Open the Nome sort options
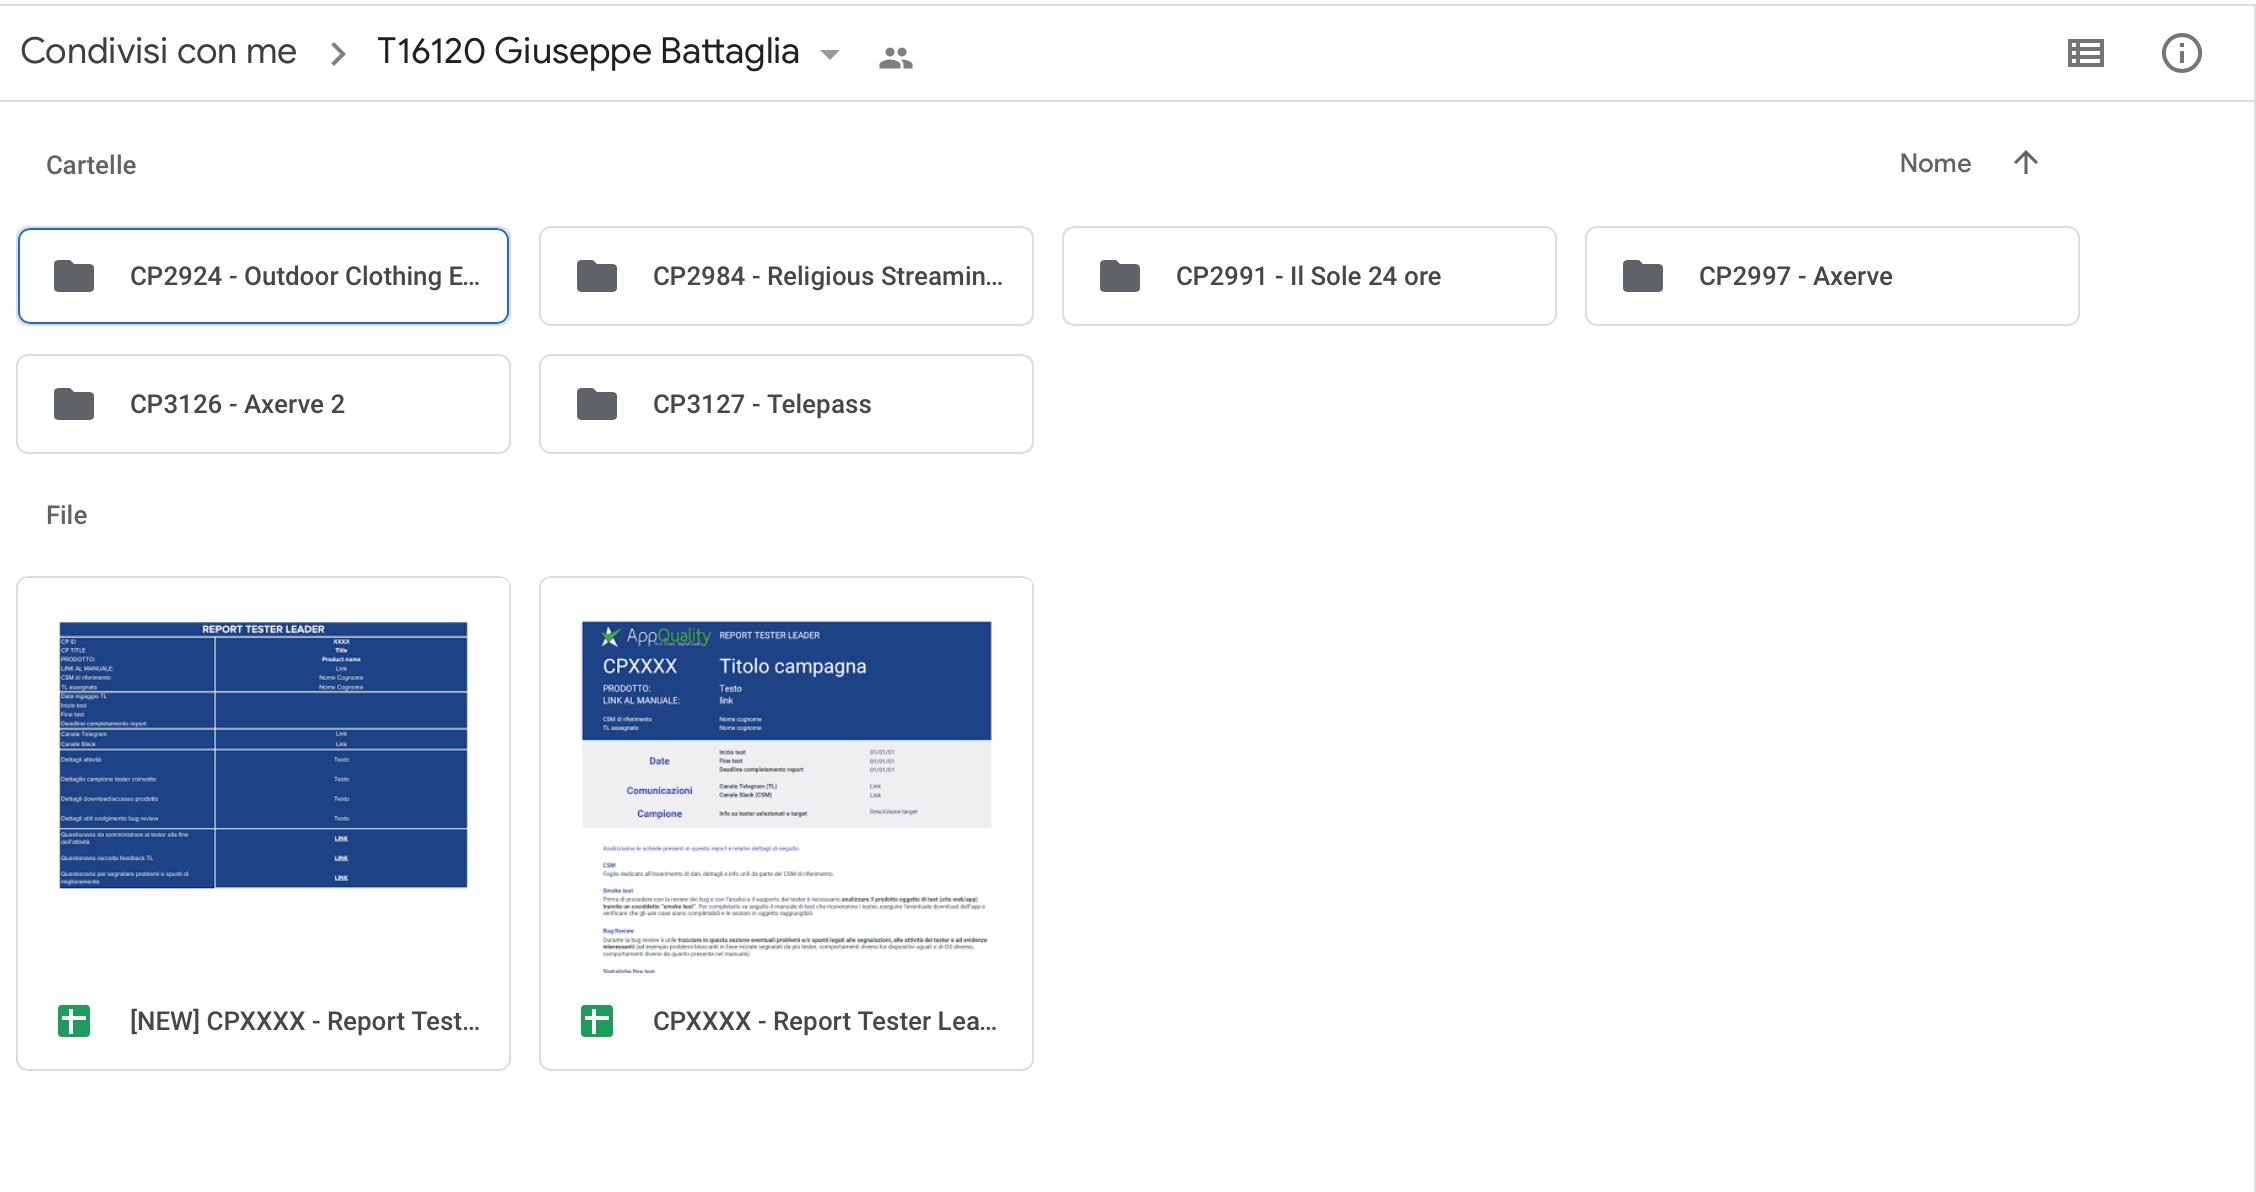The width and height of the screenshot is (2256, 1192). 1935,163
